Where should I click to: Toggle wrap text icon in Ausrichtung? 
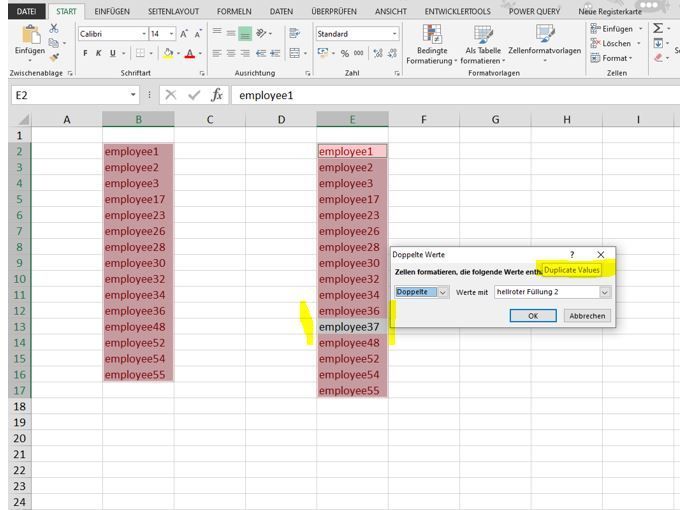tap(294, 33)
